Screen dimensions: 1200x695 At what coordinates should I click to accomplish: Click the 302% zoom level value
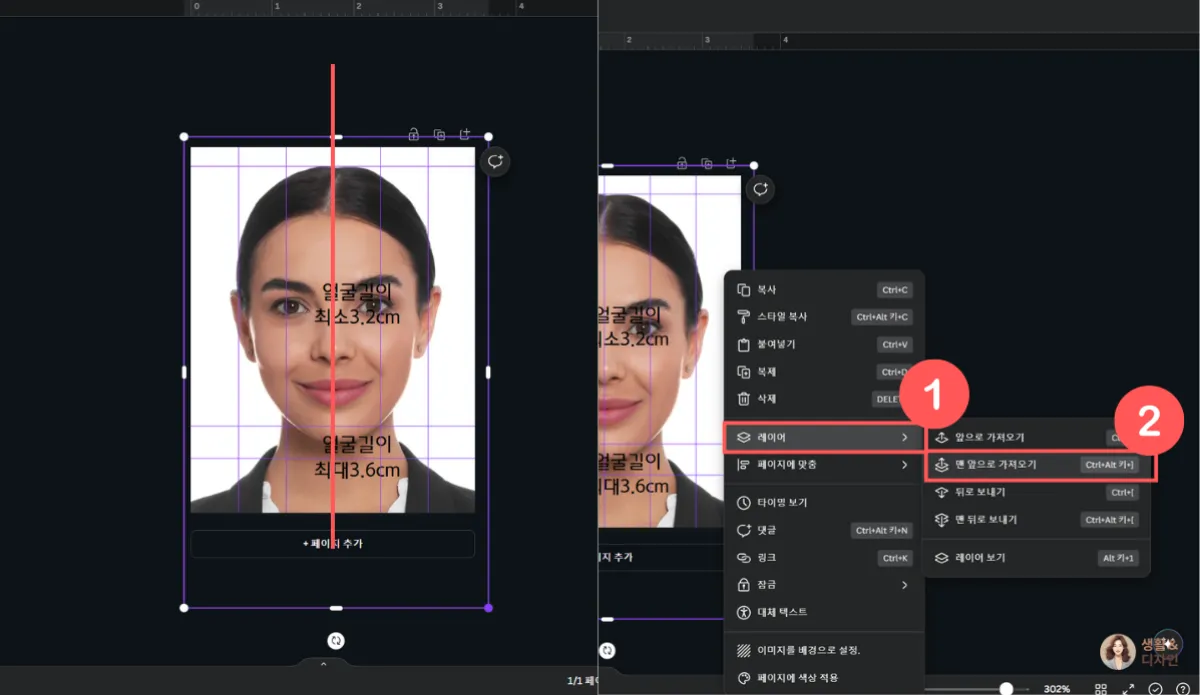[1057, 689]
